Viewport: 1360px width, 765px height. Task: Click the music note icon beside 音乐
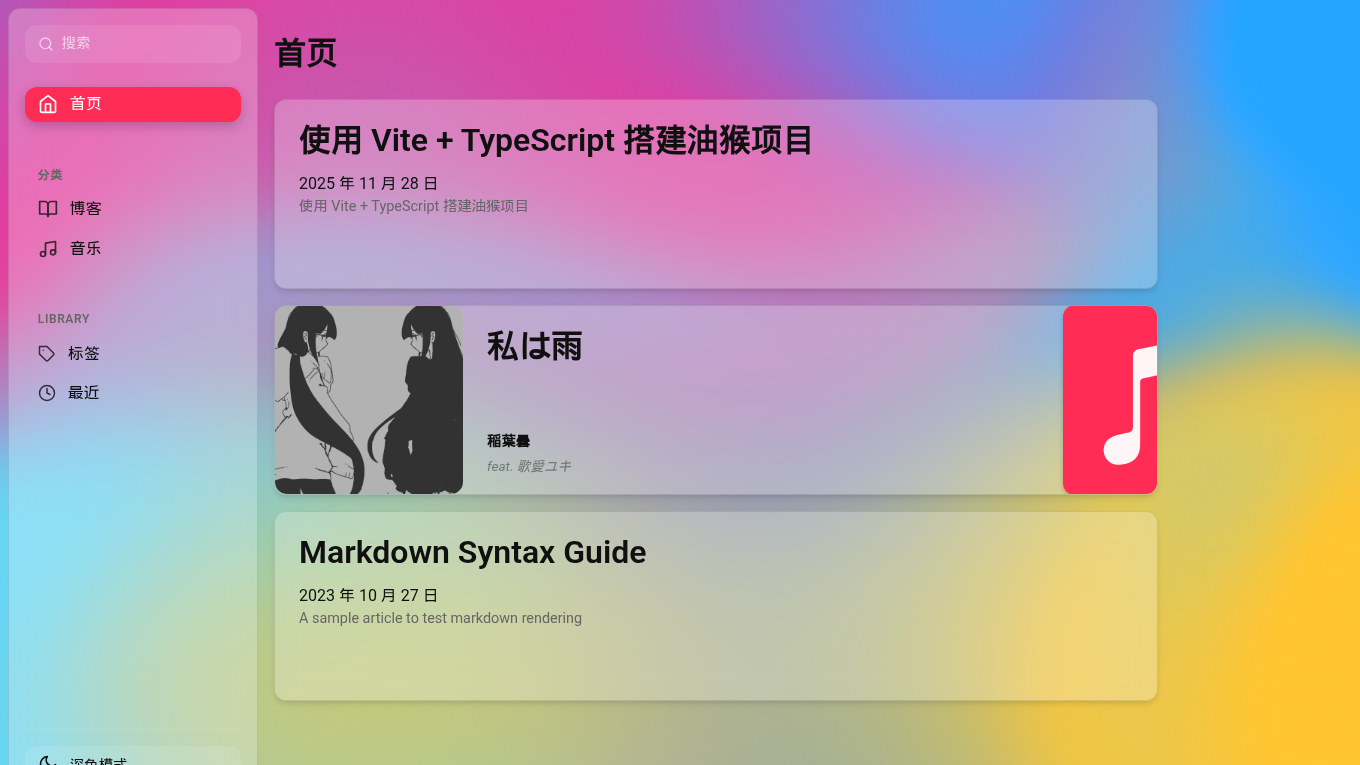[x=47, y=248]
